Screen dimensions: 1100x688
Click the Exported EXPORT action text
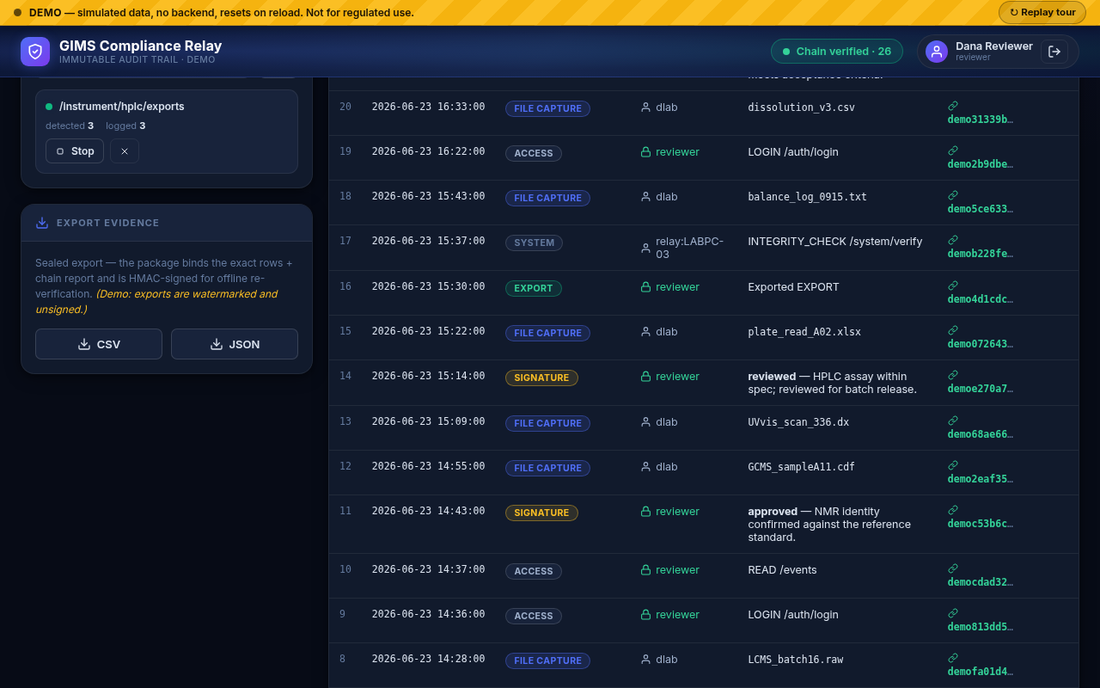click(x=793, y=287)
